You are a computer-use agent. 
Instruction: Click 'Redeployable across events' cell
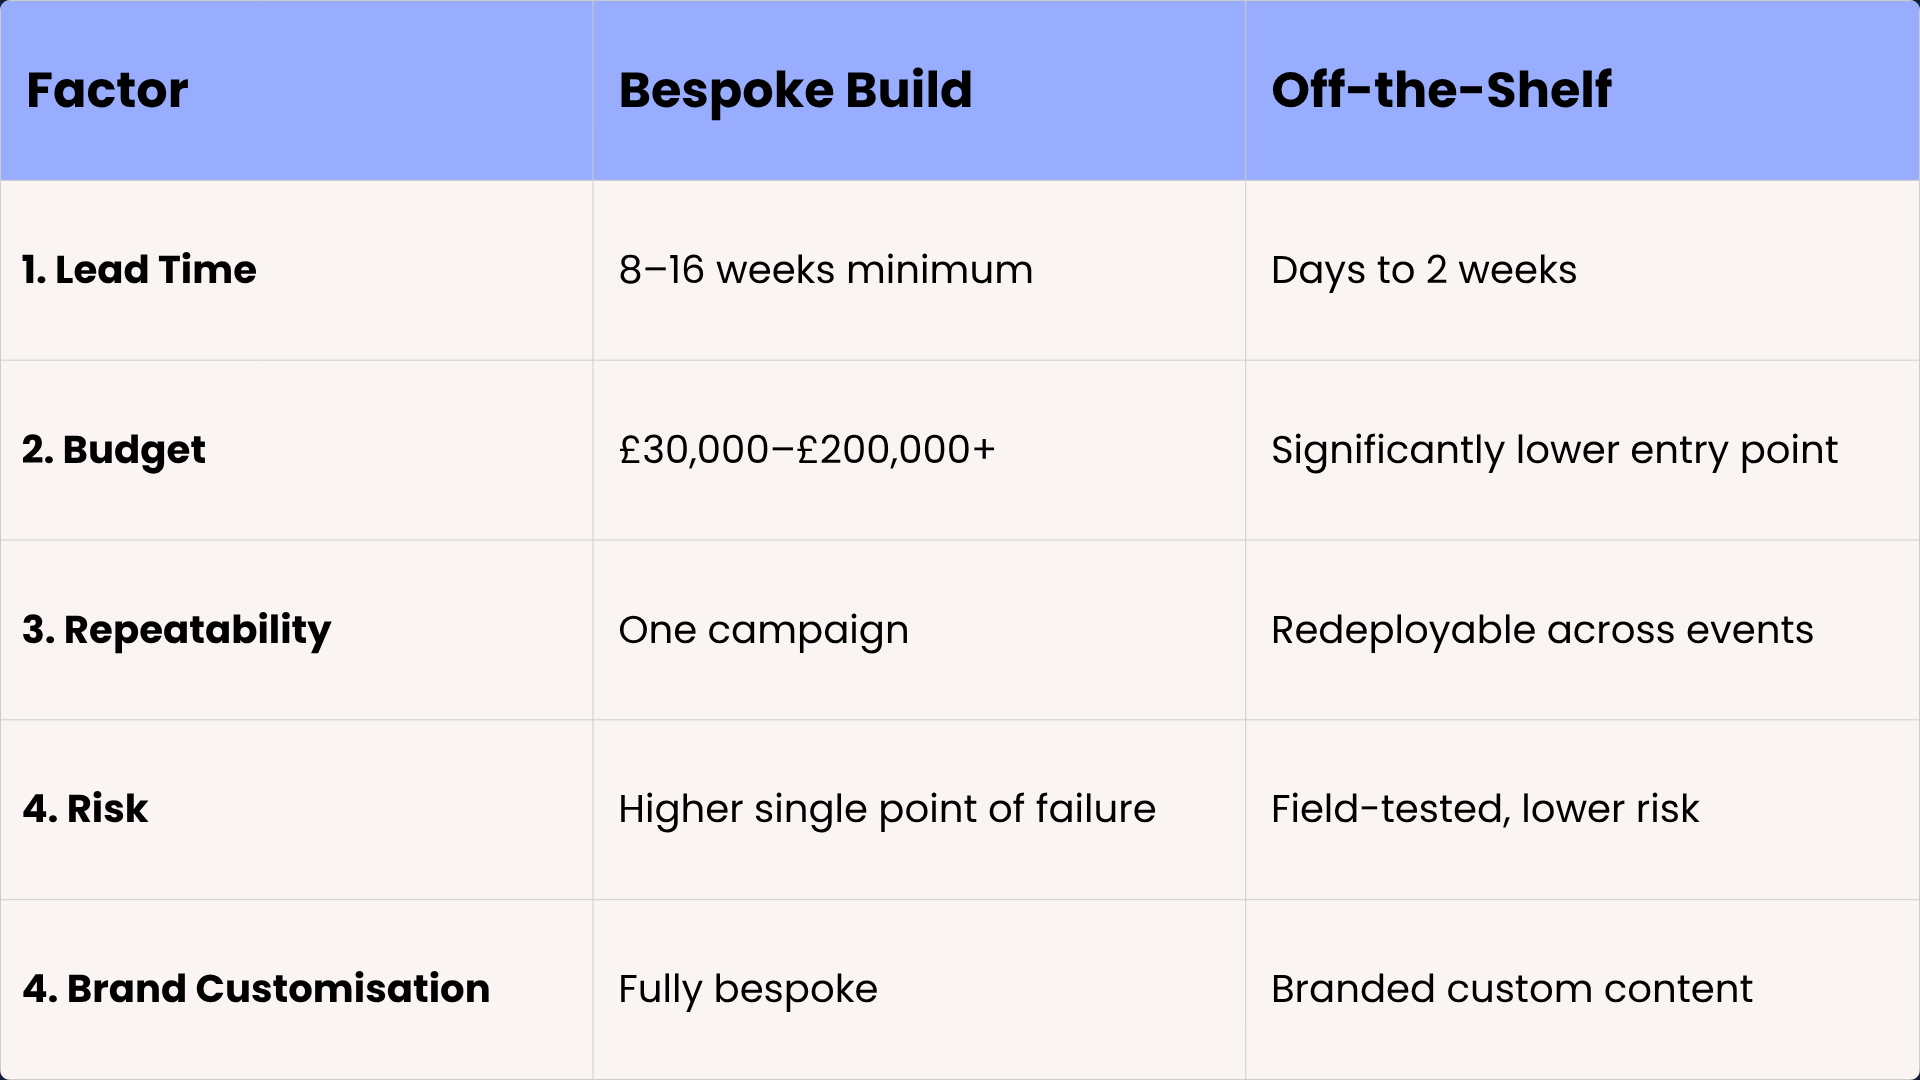1541,630
